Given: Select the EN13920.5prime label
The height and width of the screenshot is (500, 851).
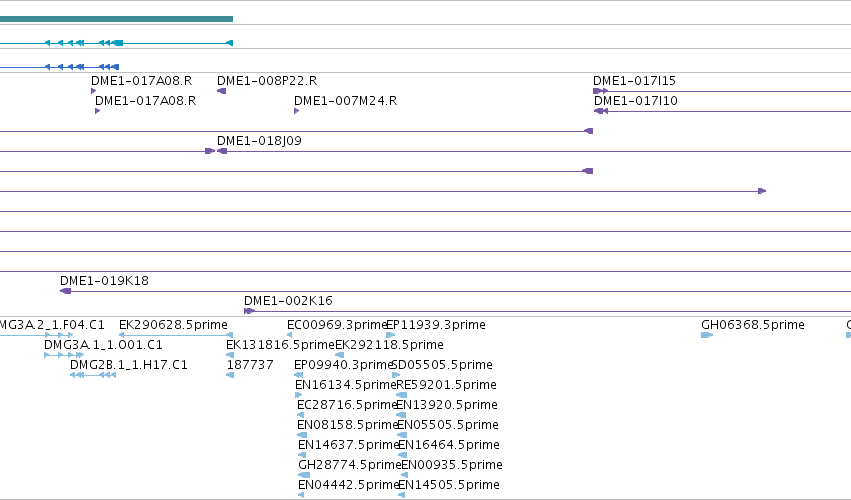Looking at the screenshot, I should pos(447,406).
